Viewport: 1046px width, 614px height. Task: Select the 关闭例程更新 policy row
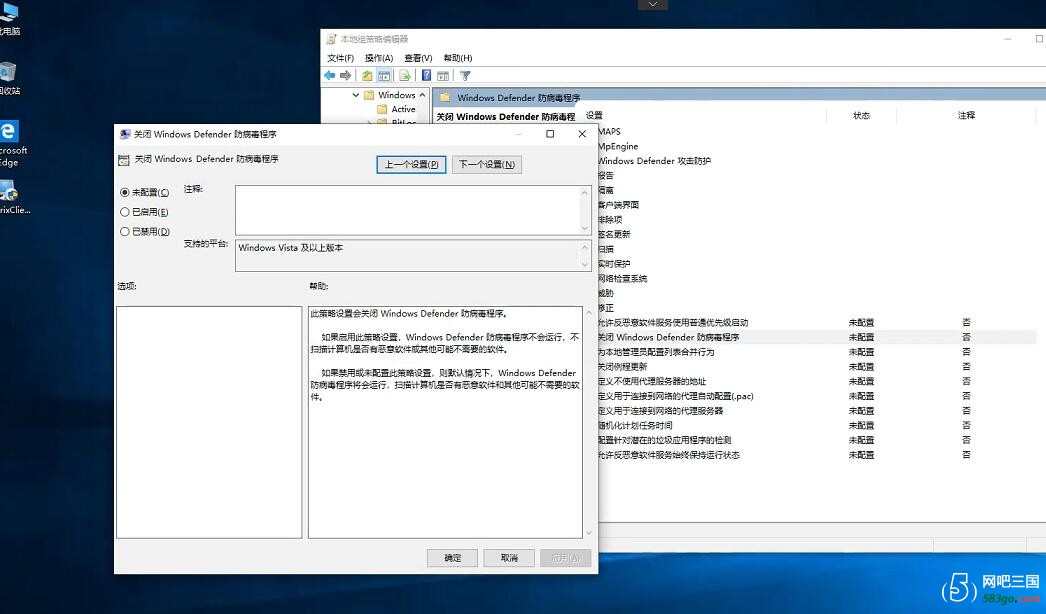coord(817,366)
